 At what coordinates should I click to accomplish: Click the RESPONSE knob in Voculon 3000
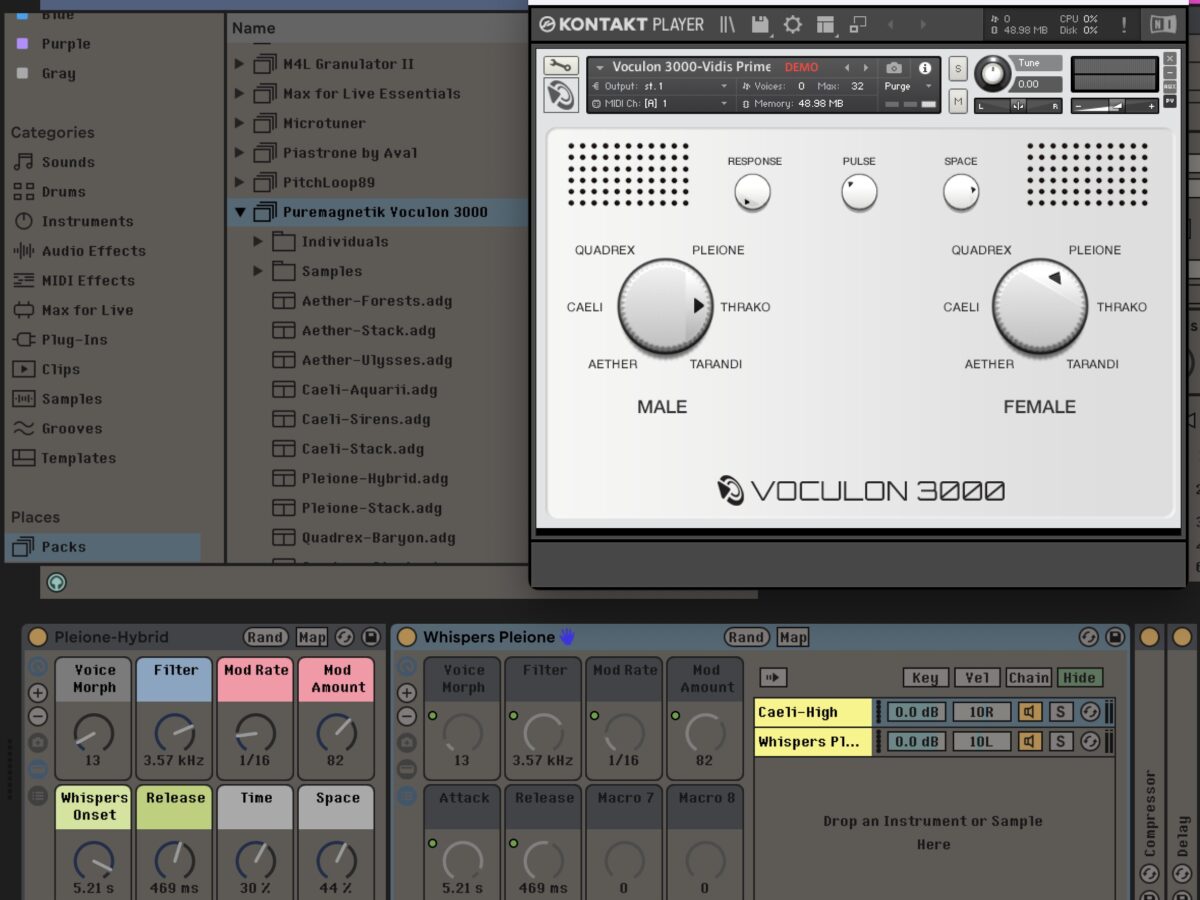click(x=752, y=192)
